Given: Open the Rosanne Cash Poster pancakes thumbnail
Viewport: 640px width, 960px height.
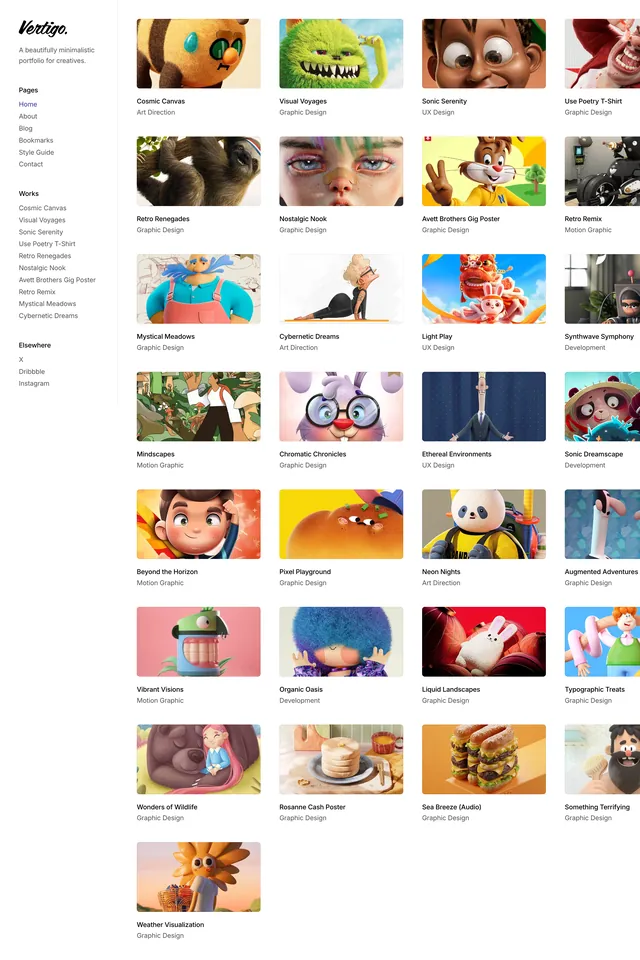Looking at the screenshot, I should coord(341,759).
